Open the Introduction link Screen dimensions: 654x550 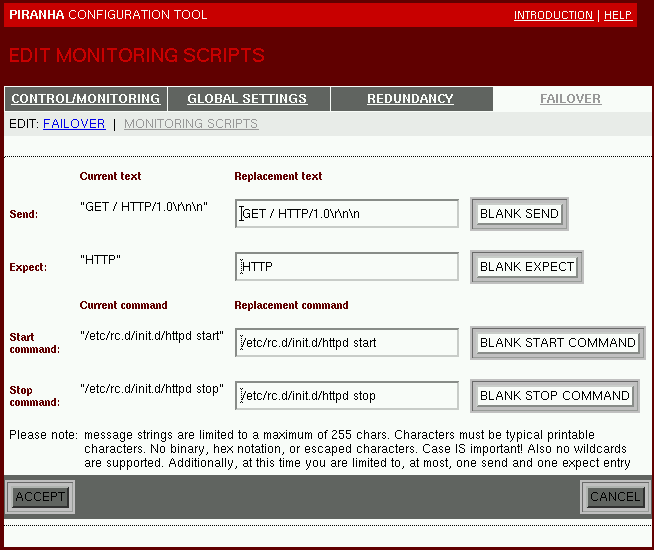(x=553, y=15)
